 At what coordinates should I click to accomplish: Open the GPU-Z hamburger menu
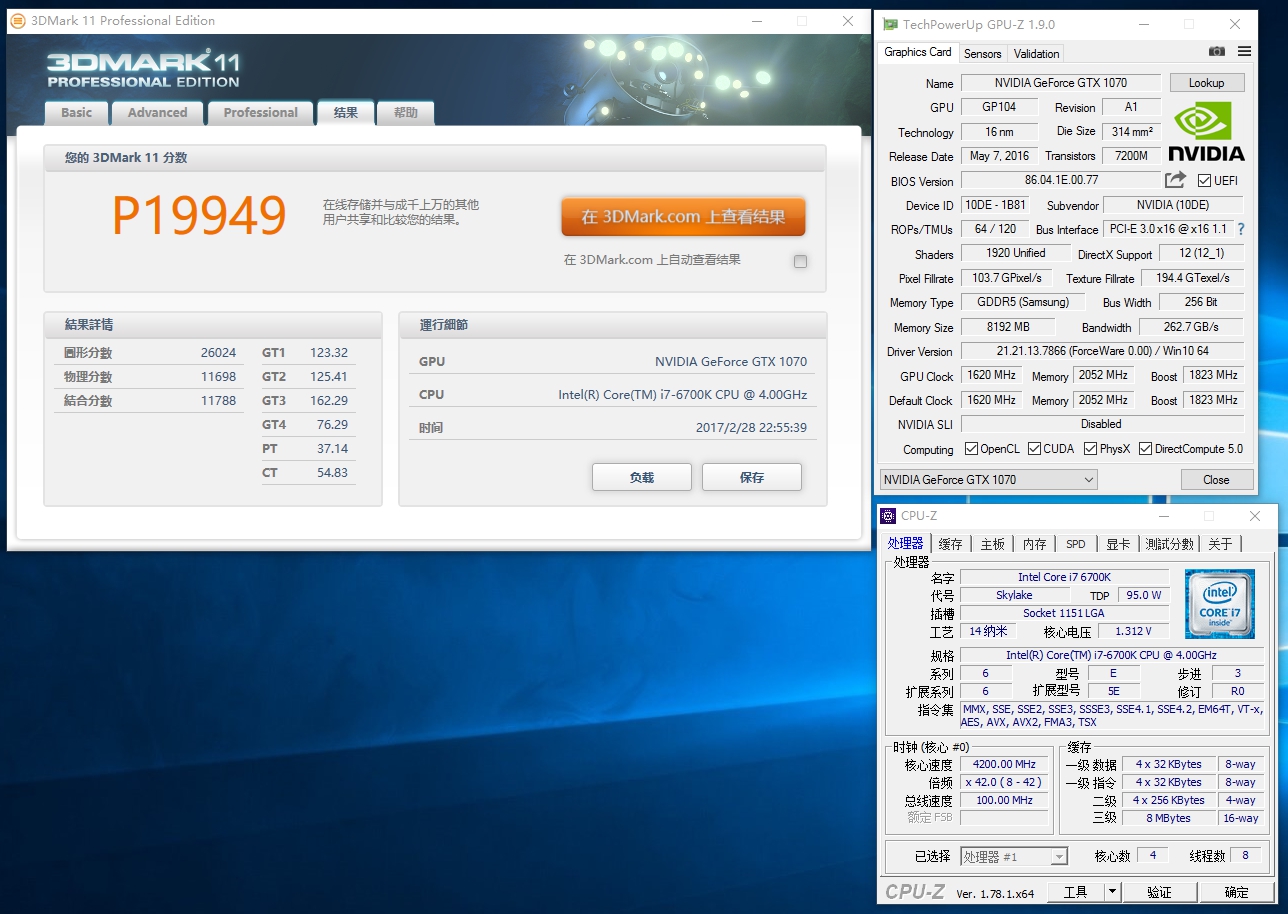pyautogui.click(x=1244, y=52)
